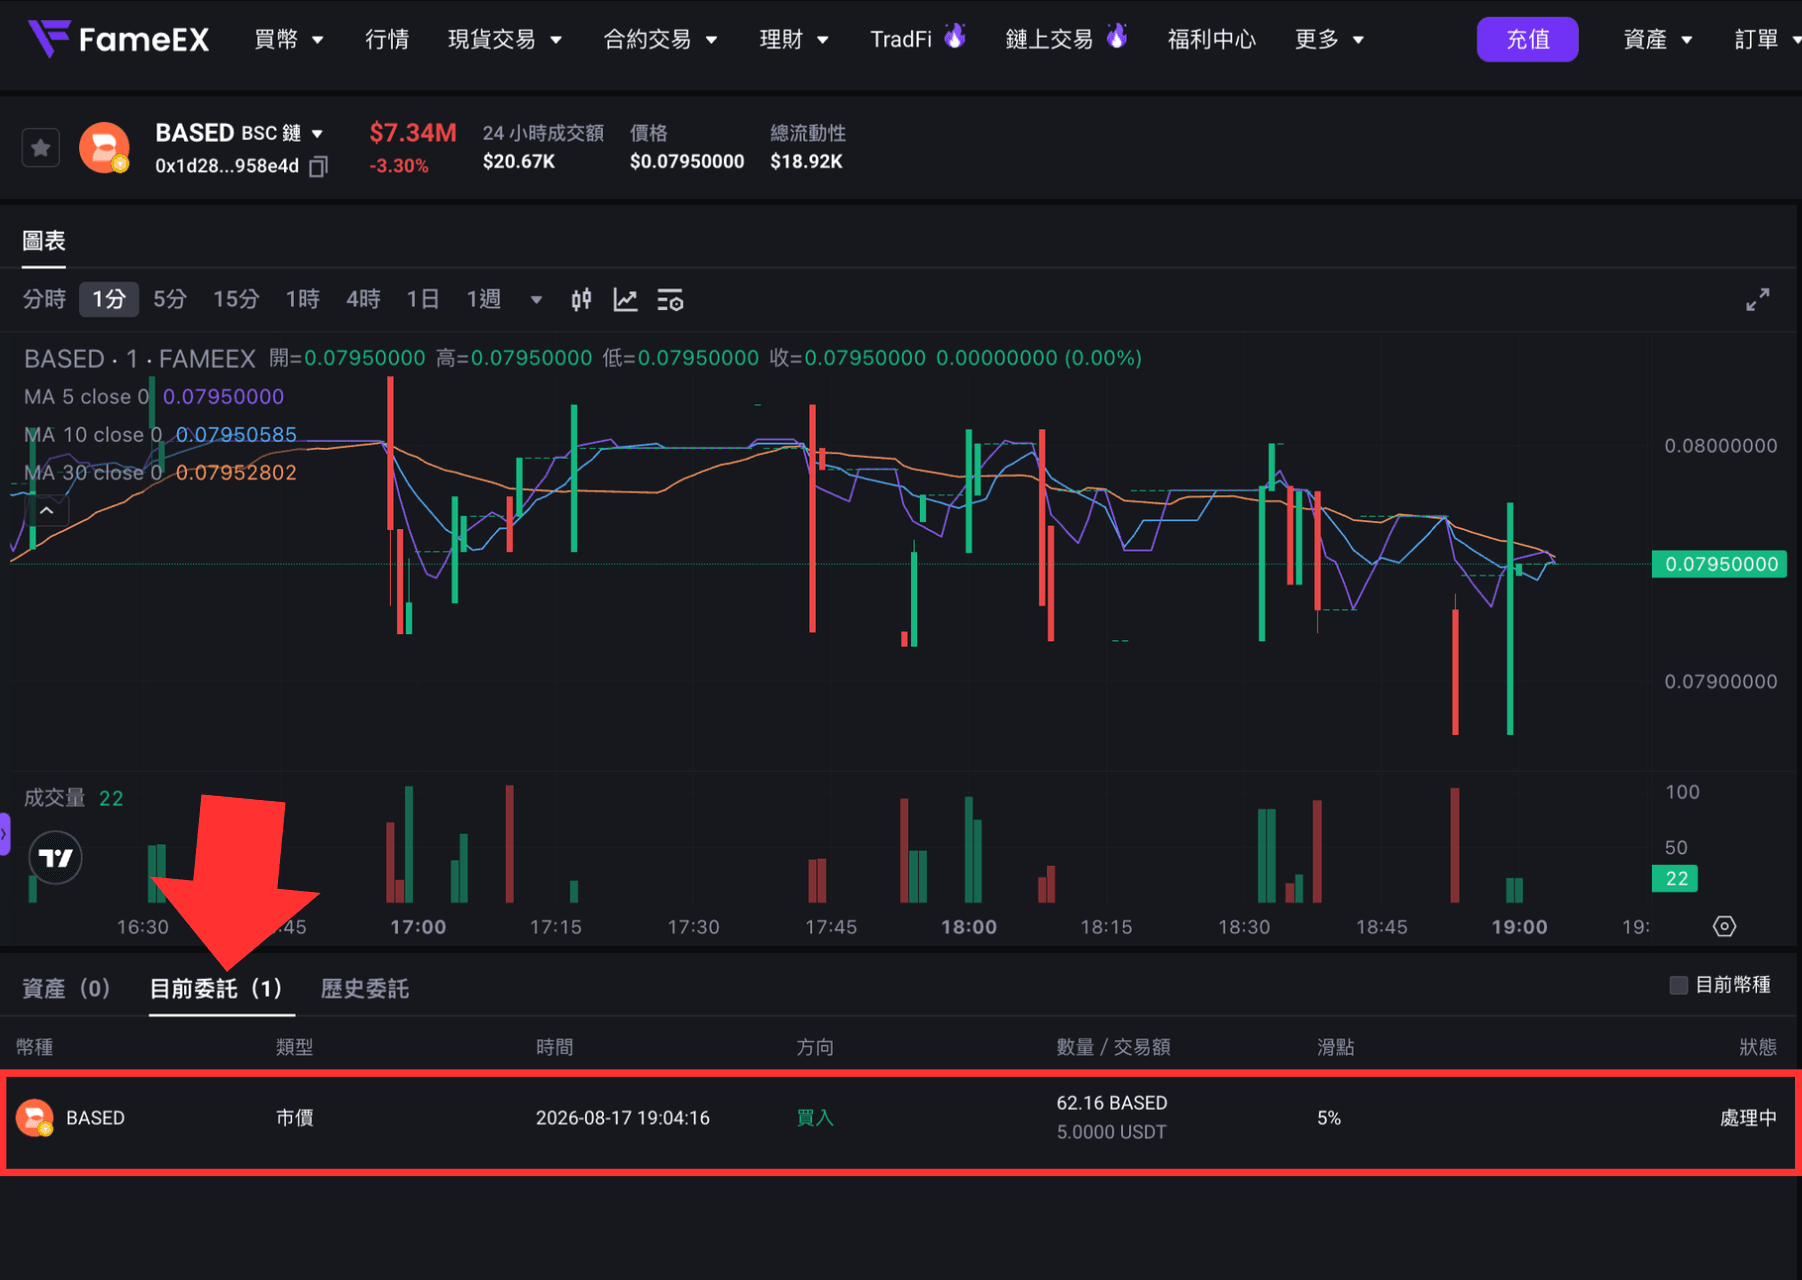Open 福利中心 rewards center
1802x1280 pixels.
[1211, 40]
